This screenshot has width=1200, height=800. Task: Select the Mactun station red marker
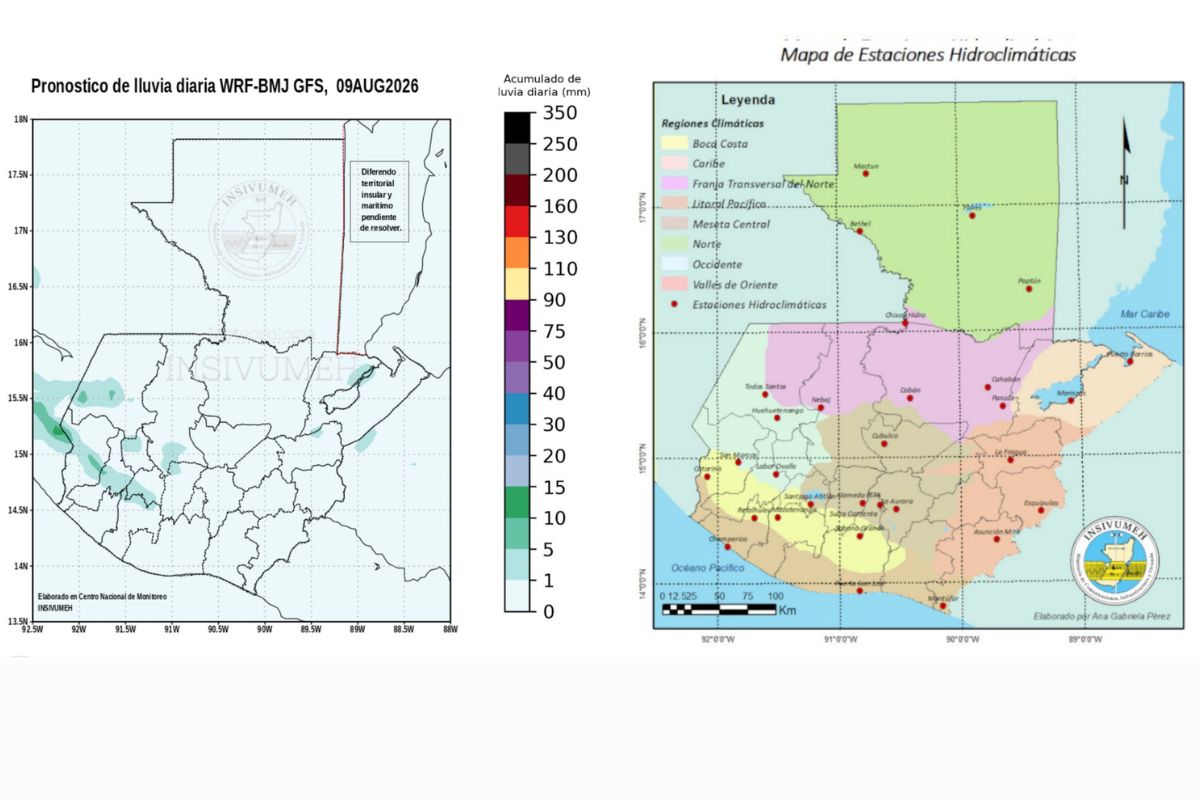tap(866, 174)
